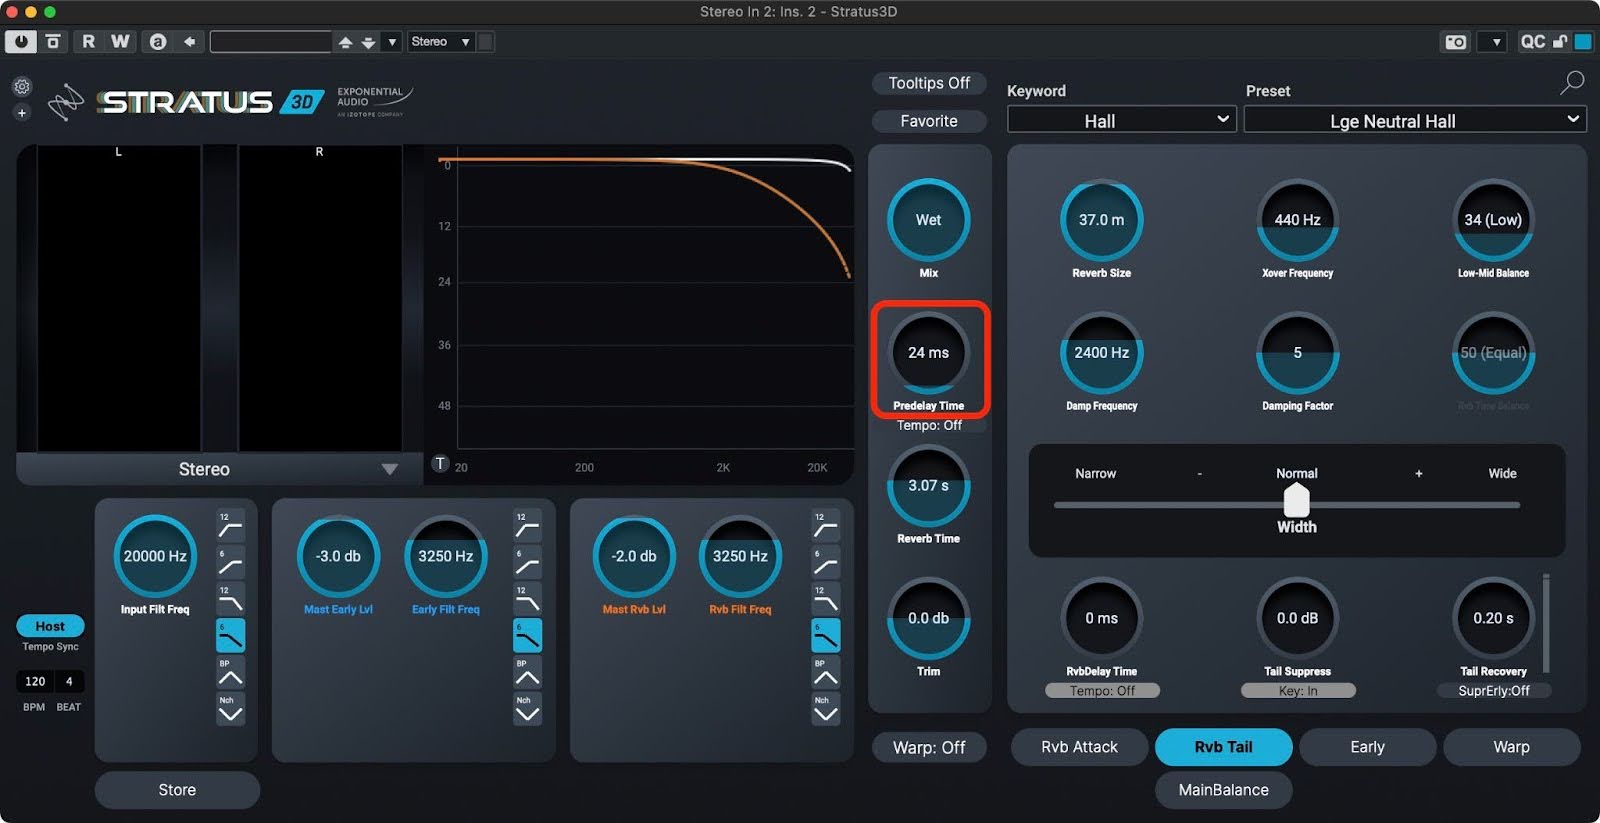Switch to MainBalance tab
The height and width of the screenshot is (823, 1600).
click(1223, 790)
